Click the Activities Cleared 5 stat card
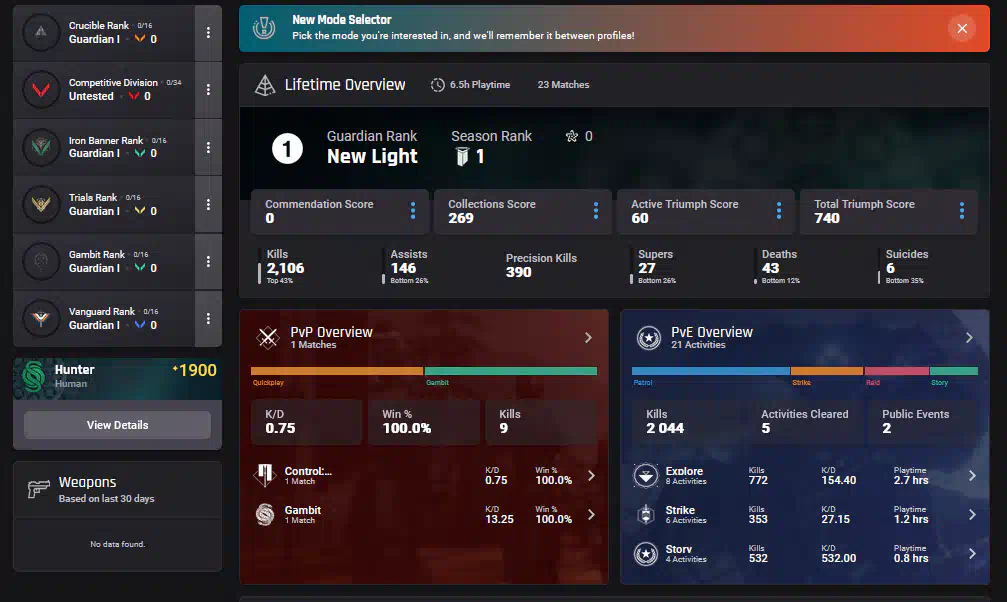The image size is (1007, 602). click(805, 421)
